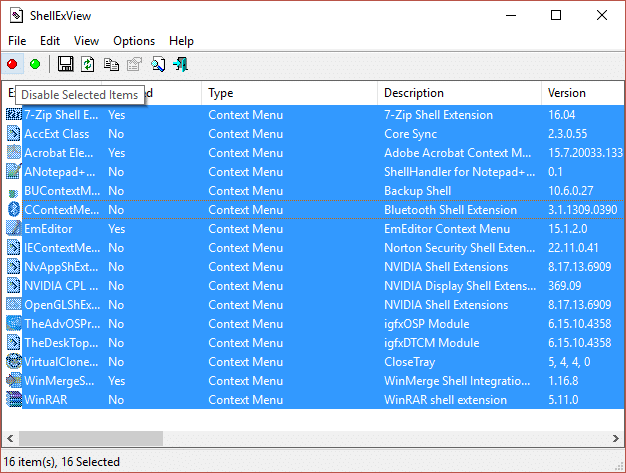Click the Copy Selected Items toolbar icon
This screenshot has width=626, height=473.
coord(111,64)
